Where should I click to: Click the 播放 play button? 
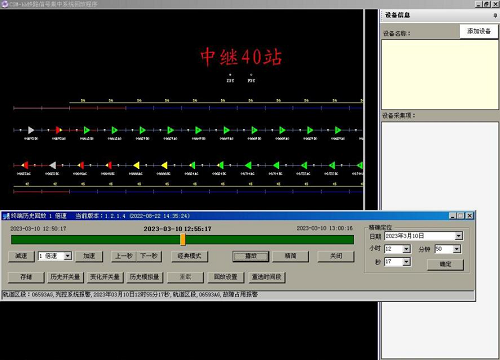pyautogui.click(x=251, y=256)
